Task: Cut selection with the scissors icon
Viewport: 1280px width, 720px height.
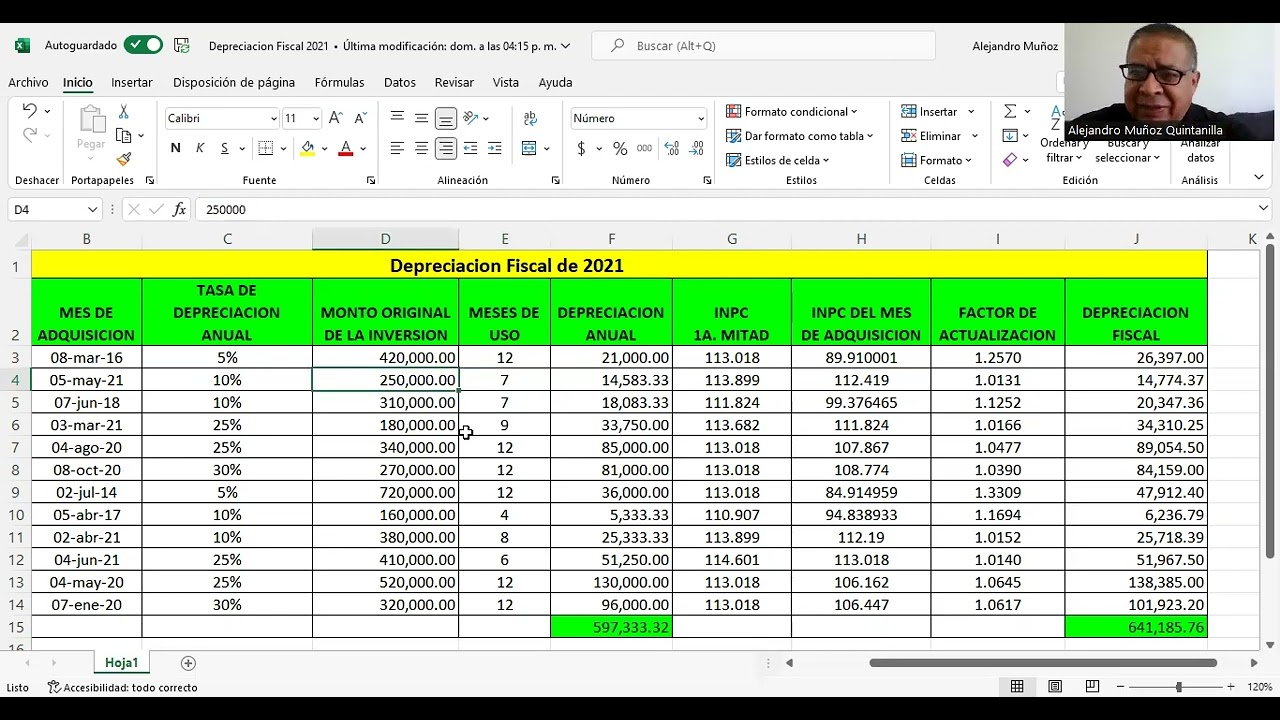Action: tap(123, 112)
